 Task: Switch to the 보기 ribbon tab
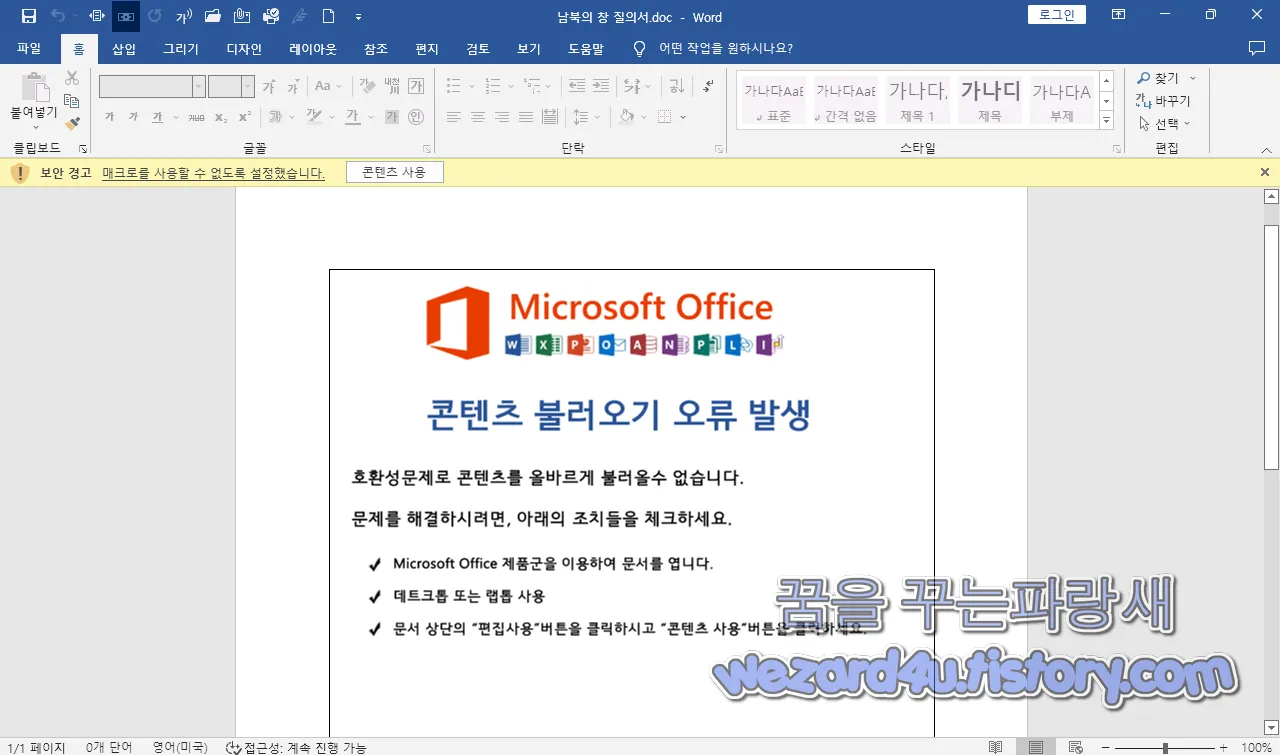529,48
